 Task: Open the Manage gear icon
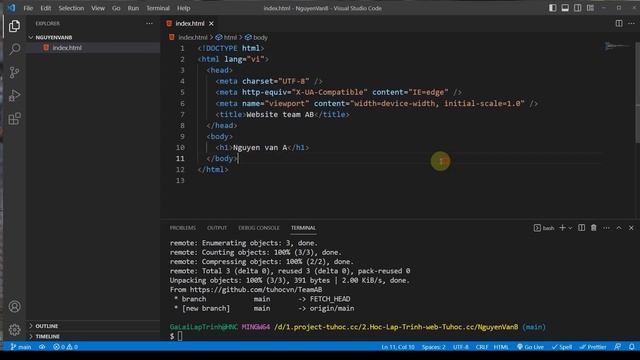click(14, 329)
